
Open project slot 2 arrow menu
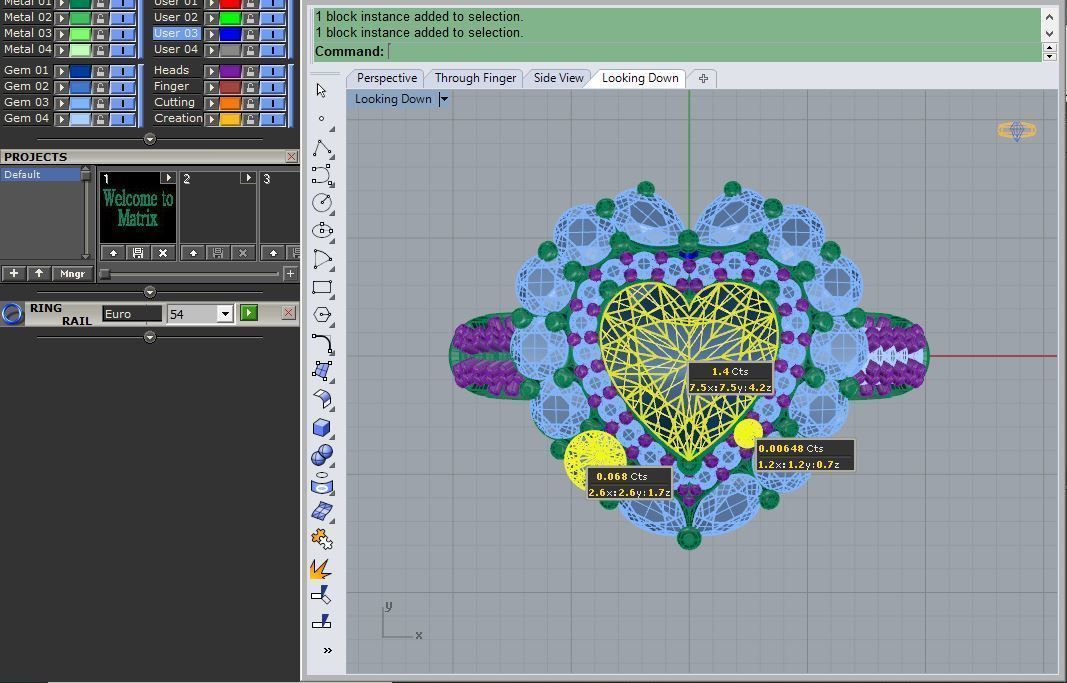coord(248,178)
